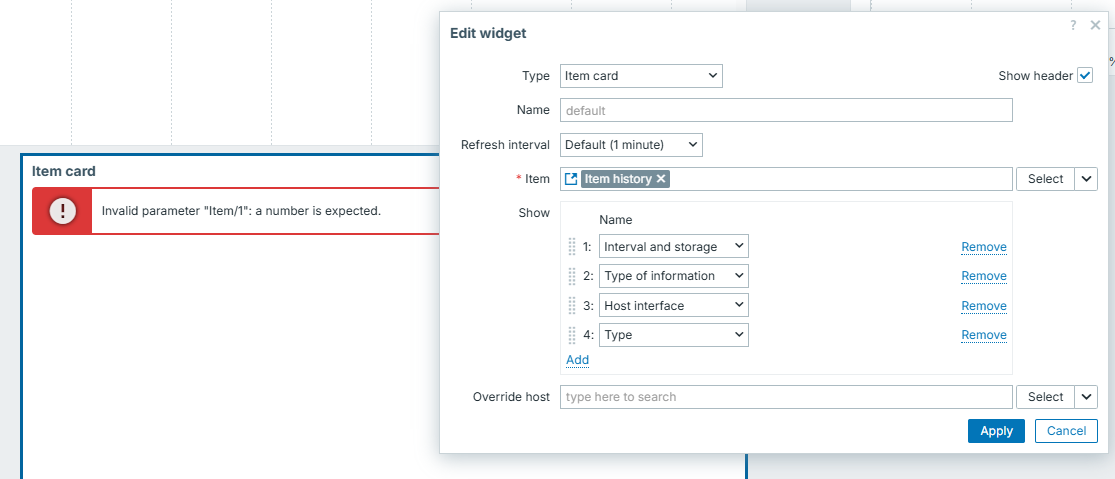Image resolution: width=1115 pixels, height=479 pixels.
Task: Focus the Override host search field
Action: [786, 397]
